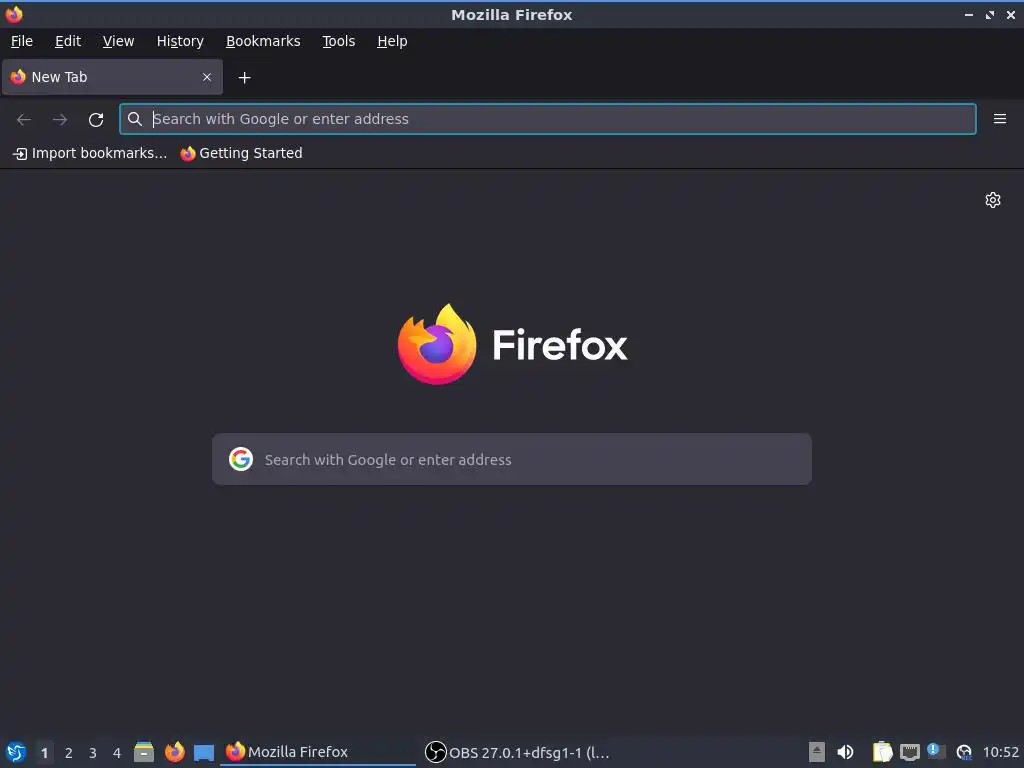The image size is (1024, 768).
Task: Click the Back navigation arrow
Action: tap(24, 119)
